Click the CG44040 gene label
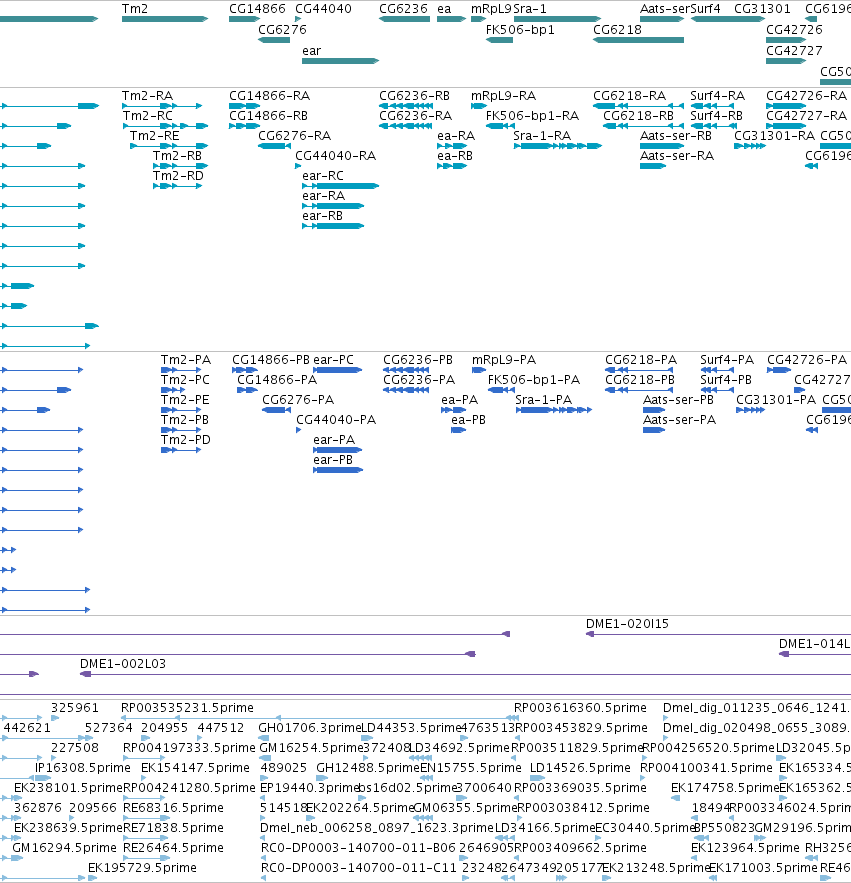The height and width of the screenshot is (883, 851). (323, 9)
